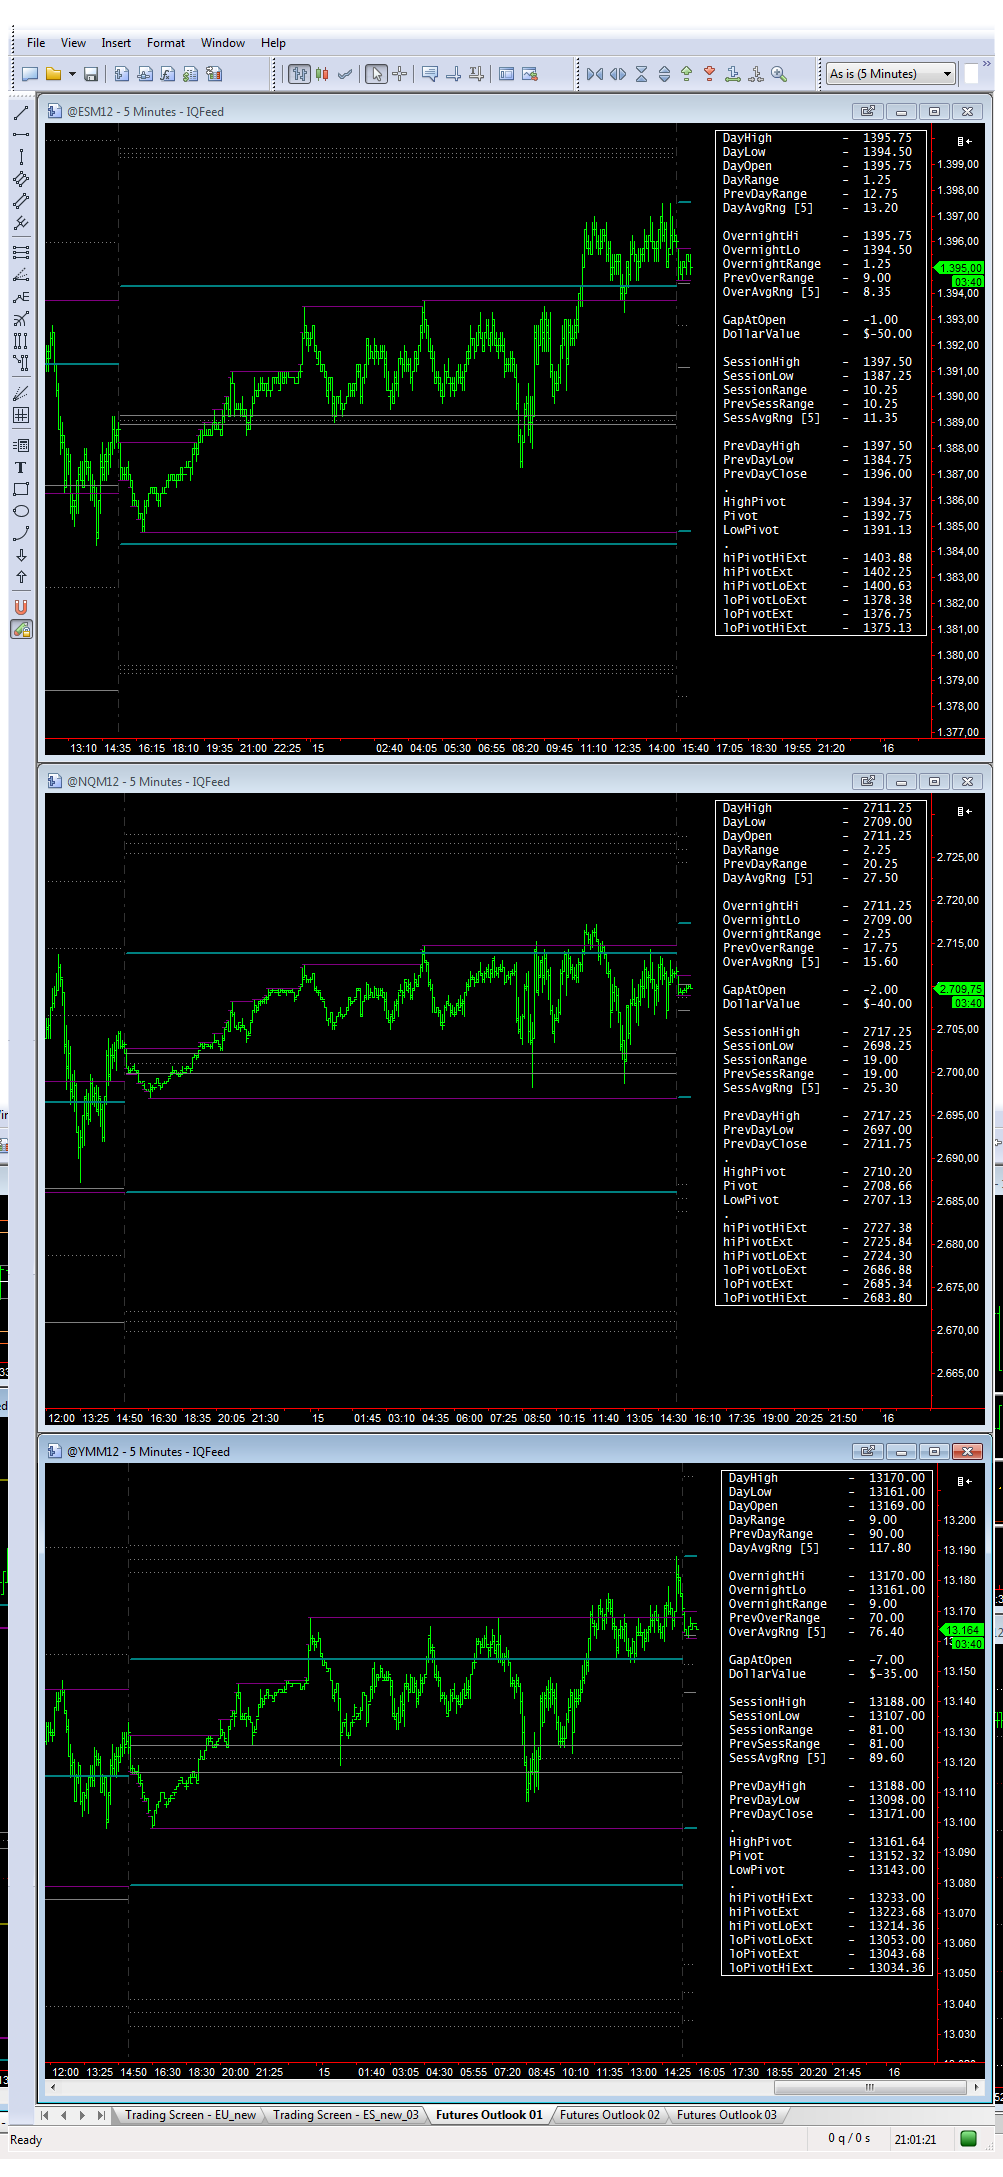The image size is (1003, 2177).
Task: Select the Fibonacci retracement levels tool
Action: click(20, 252)
